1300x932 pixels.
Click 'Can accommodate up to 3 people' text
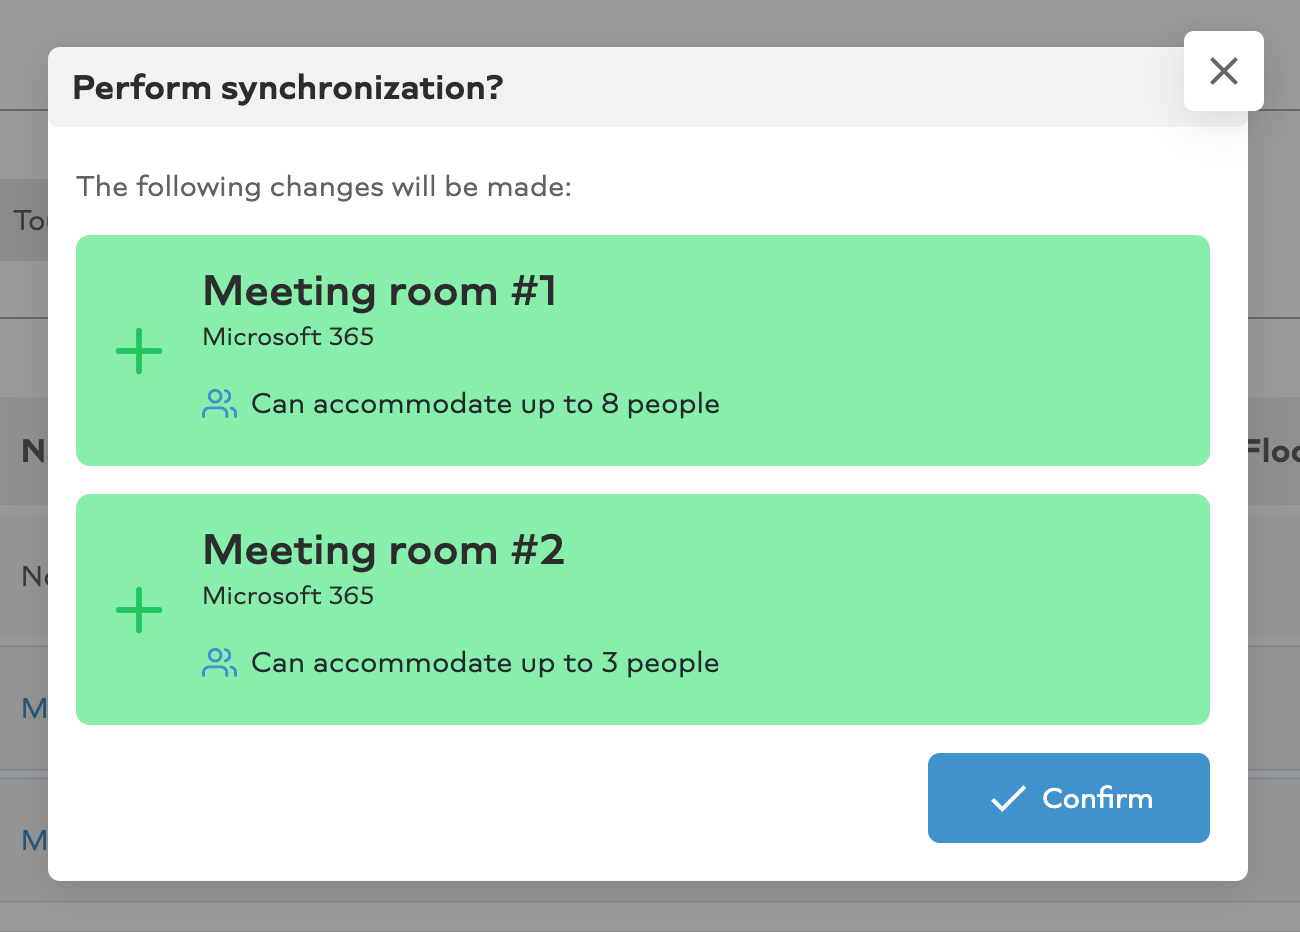485,663
